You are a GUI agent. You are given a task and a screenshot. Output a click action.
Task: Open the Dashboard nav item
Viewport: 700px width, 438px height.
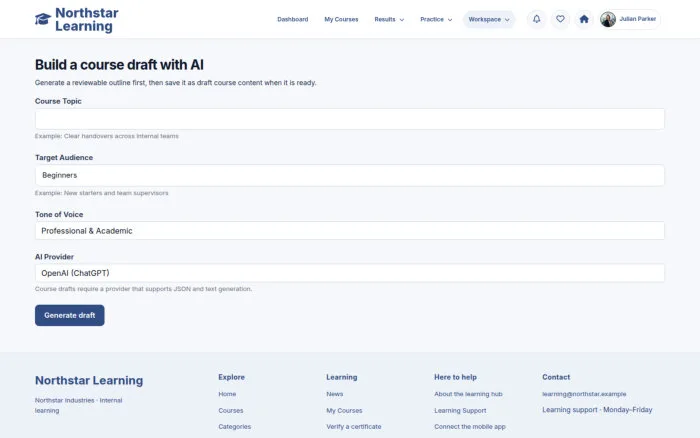point(292,19)
